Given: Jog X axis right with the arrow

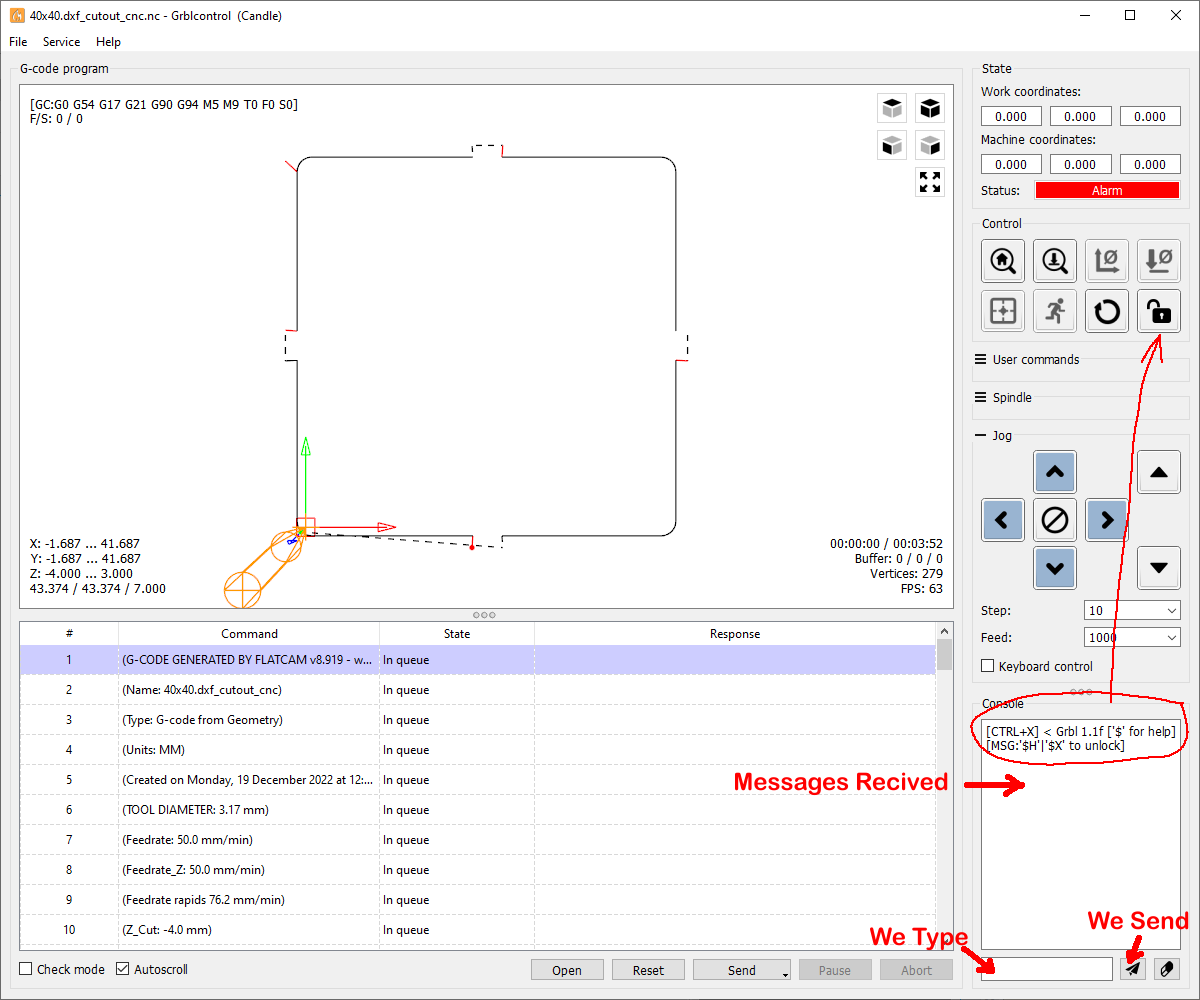Looking at the screenshot, I should tap(1107, 520).
